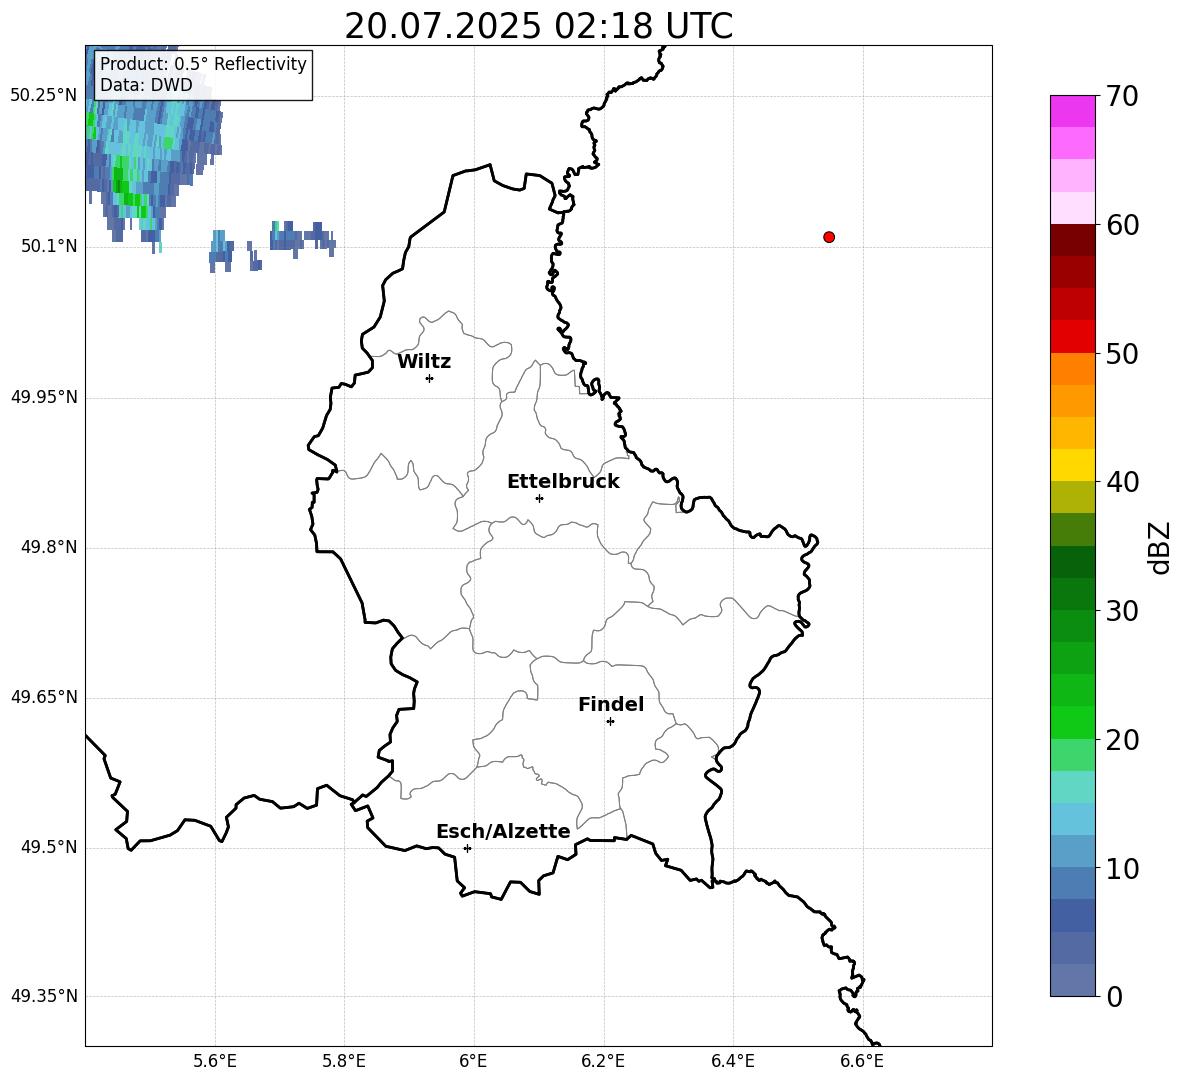The image size is (1184, 1081).
Task: Pick the dark maroon swatch just below 60 dBZ
Action: [1072, 240]
